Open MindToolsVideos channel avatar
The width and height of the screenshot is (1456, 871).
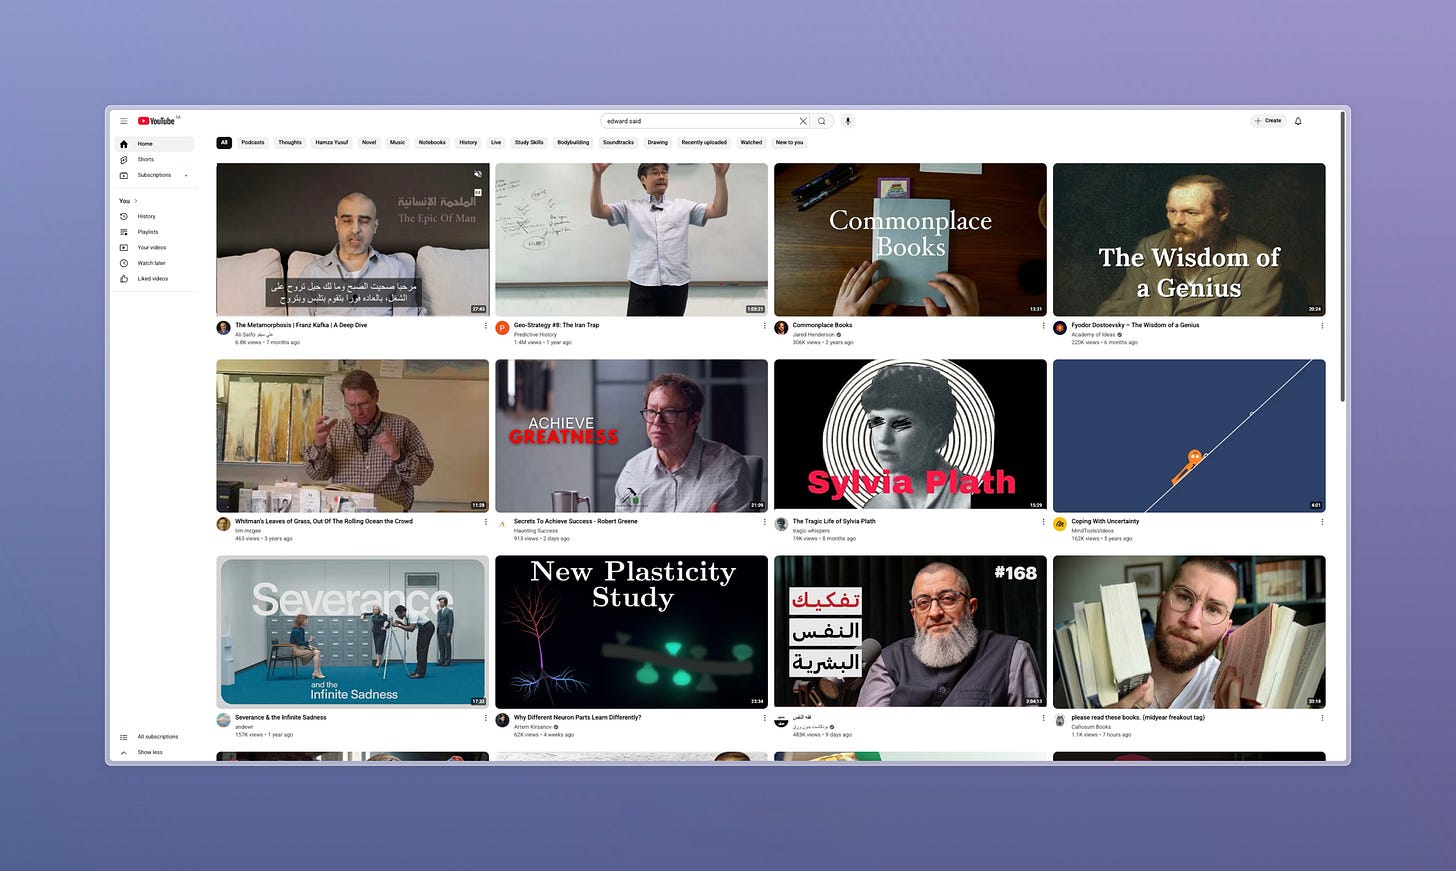(1060, 524)
